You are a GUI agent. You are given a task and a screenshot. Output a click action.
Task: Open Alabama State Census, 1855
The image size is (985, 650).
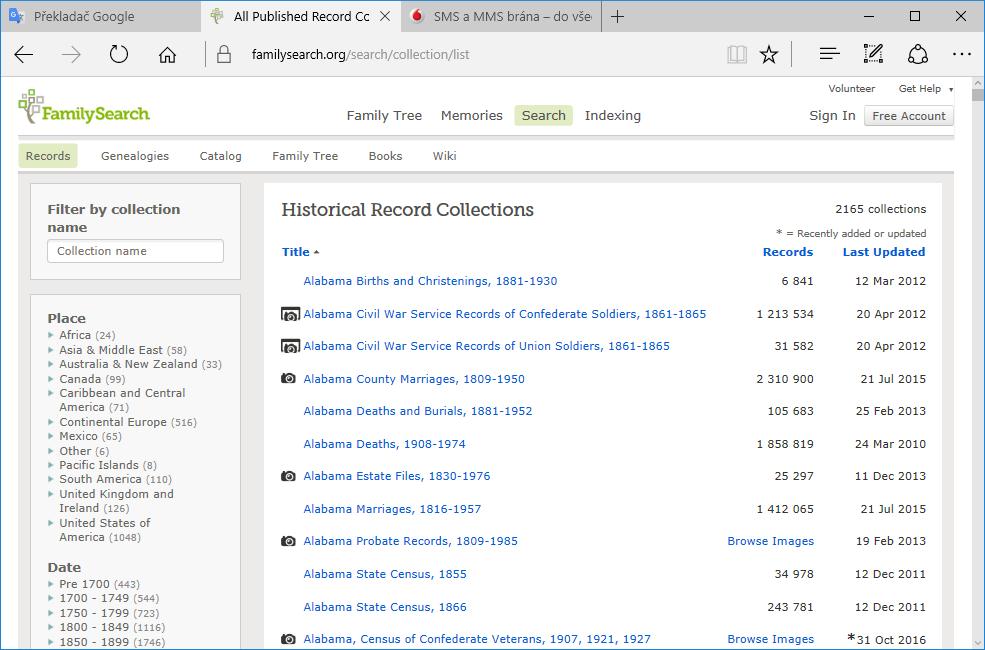click(x=385, y=574)
